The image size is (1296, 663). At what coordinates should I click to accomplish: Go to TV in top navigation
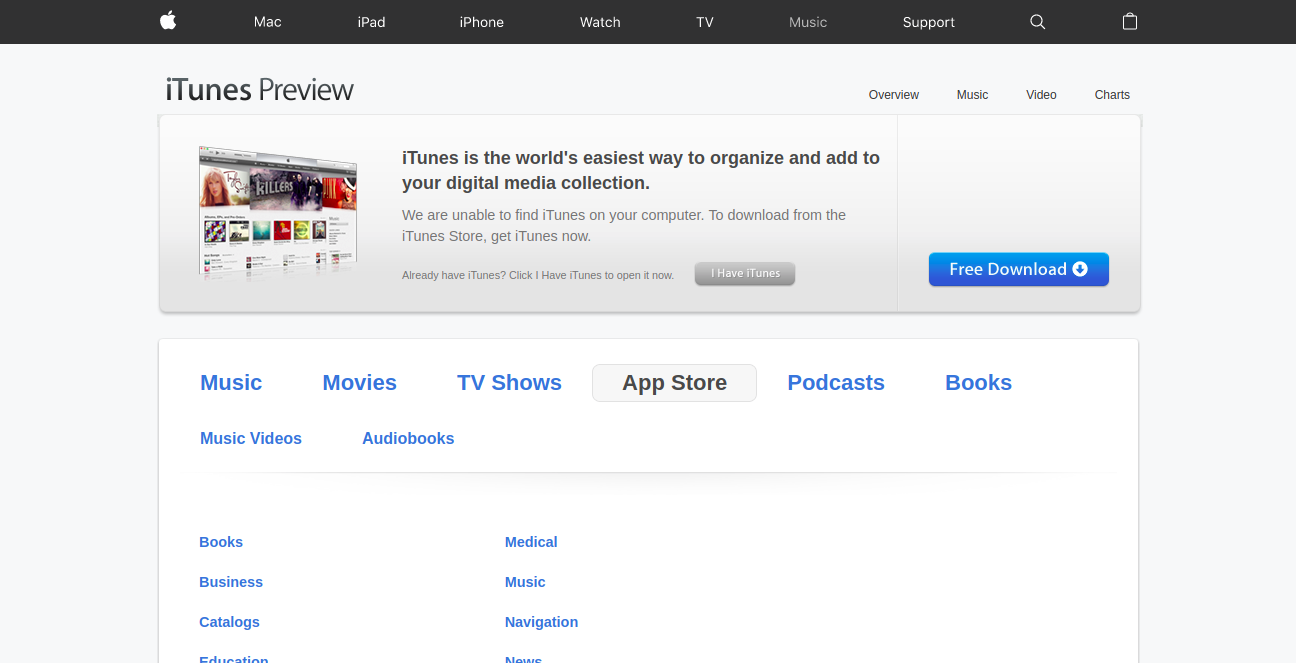point(705,22)
